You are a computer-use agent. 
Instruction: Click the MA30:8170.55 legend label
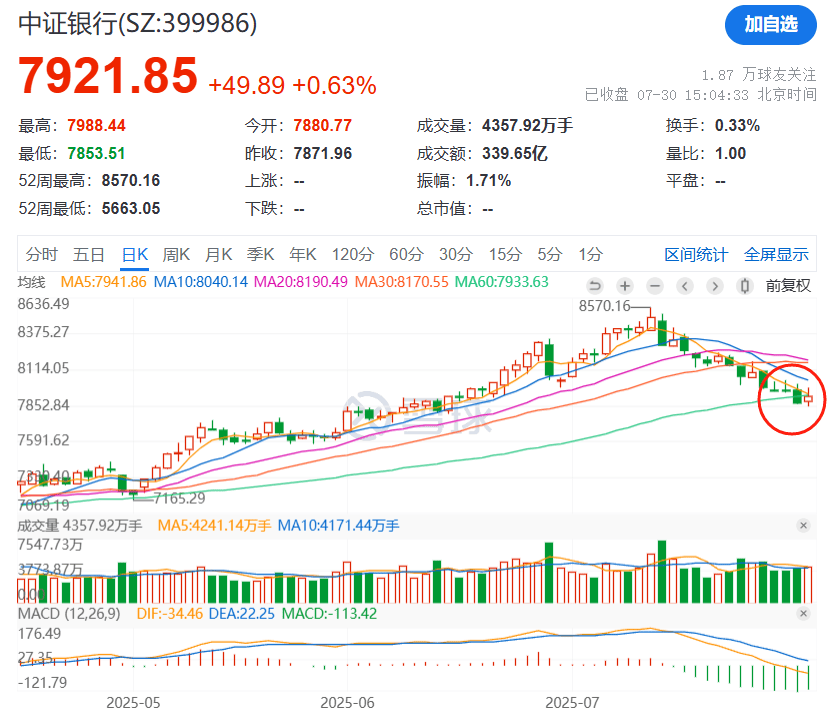[x=401, y=282]
